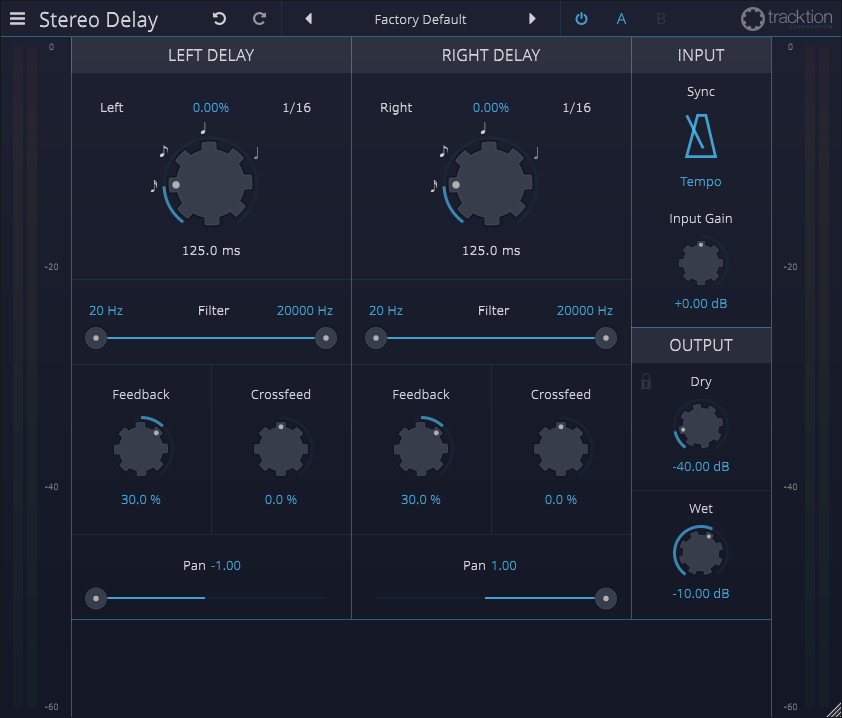Viewport: 842px width, 718px height.
Task: Click the Left Pan slider handle
Action: 96,598
